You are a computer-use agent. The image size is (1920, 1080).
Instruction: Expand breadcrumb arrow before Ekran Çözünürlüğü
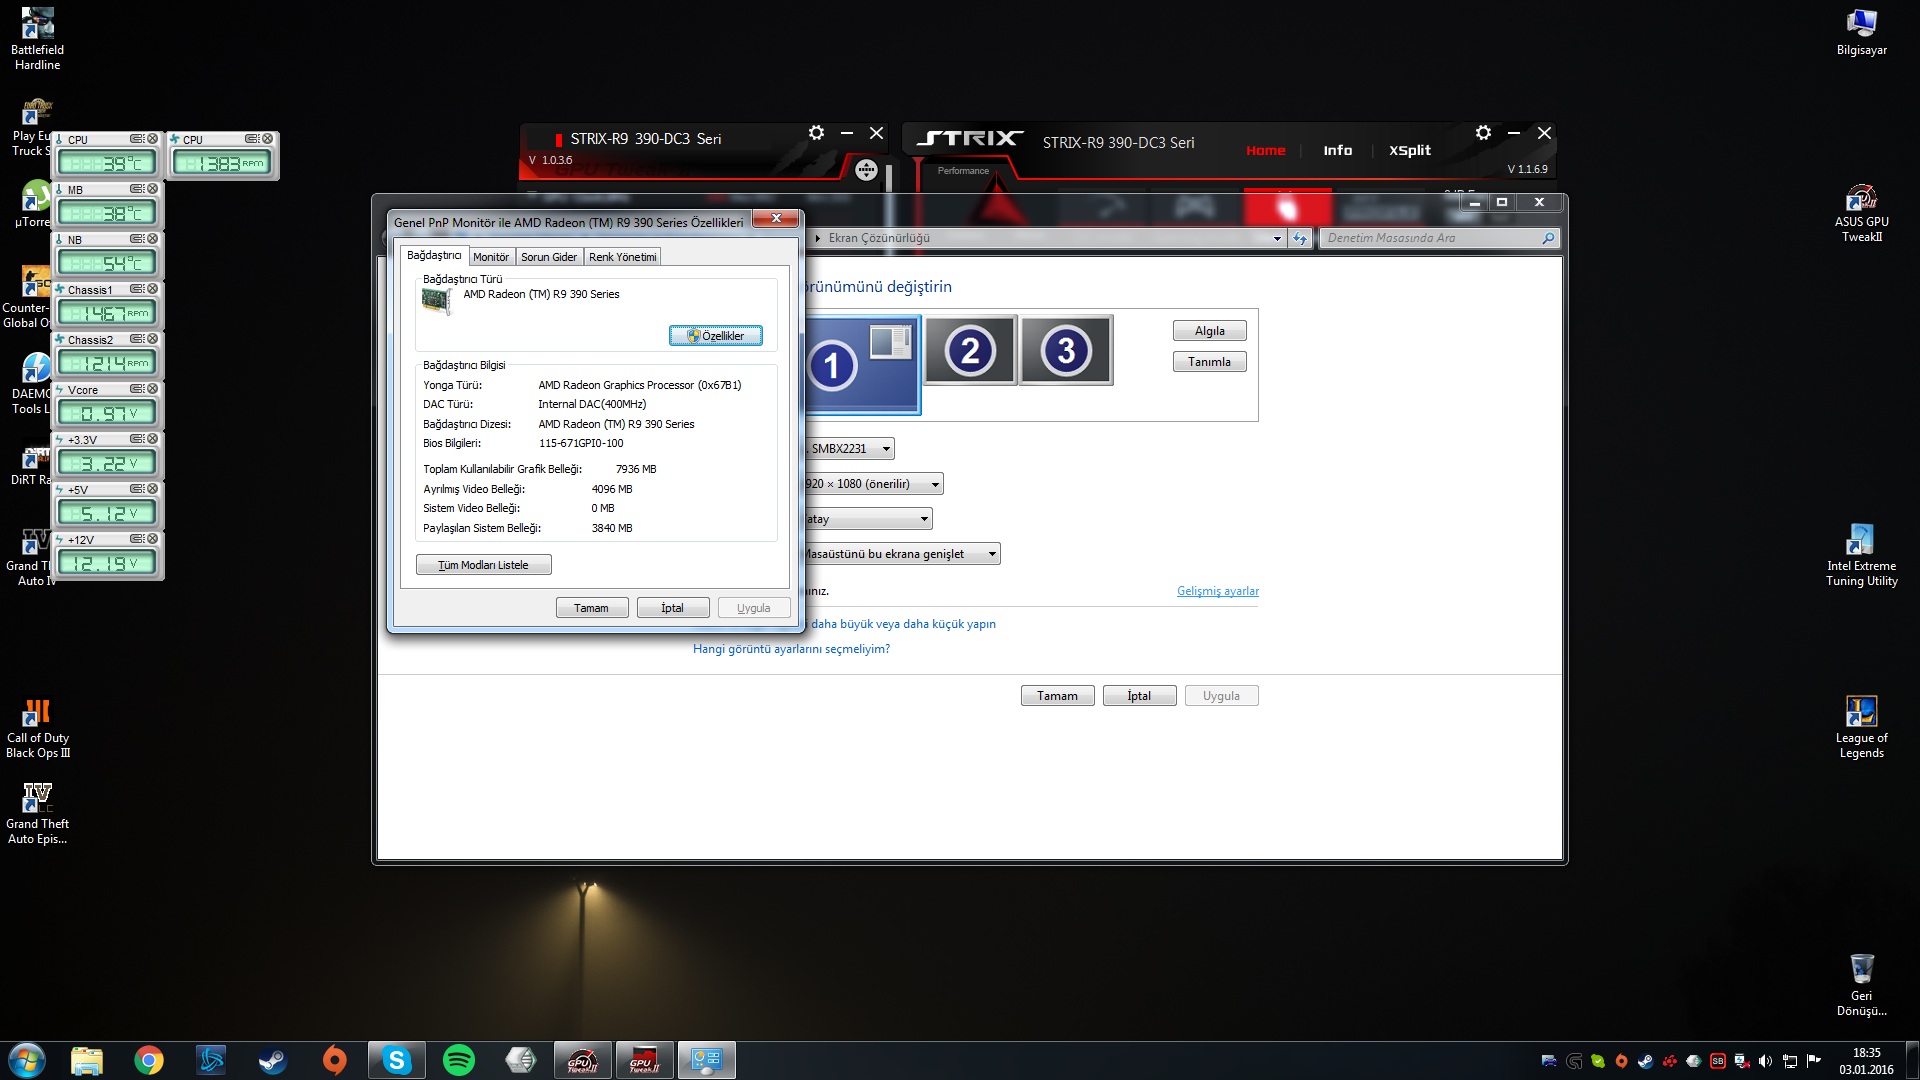[x=818, y=238]
